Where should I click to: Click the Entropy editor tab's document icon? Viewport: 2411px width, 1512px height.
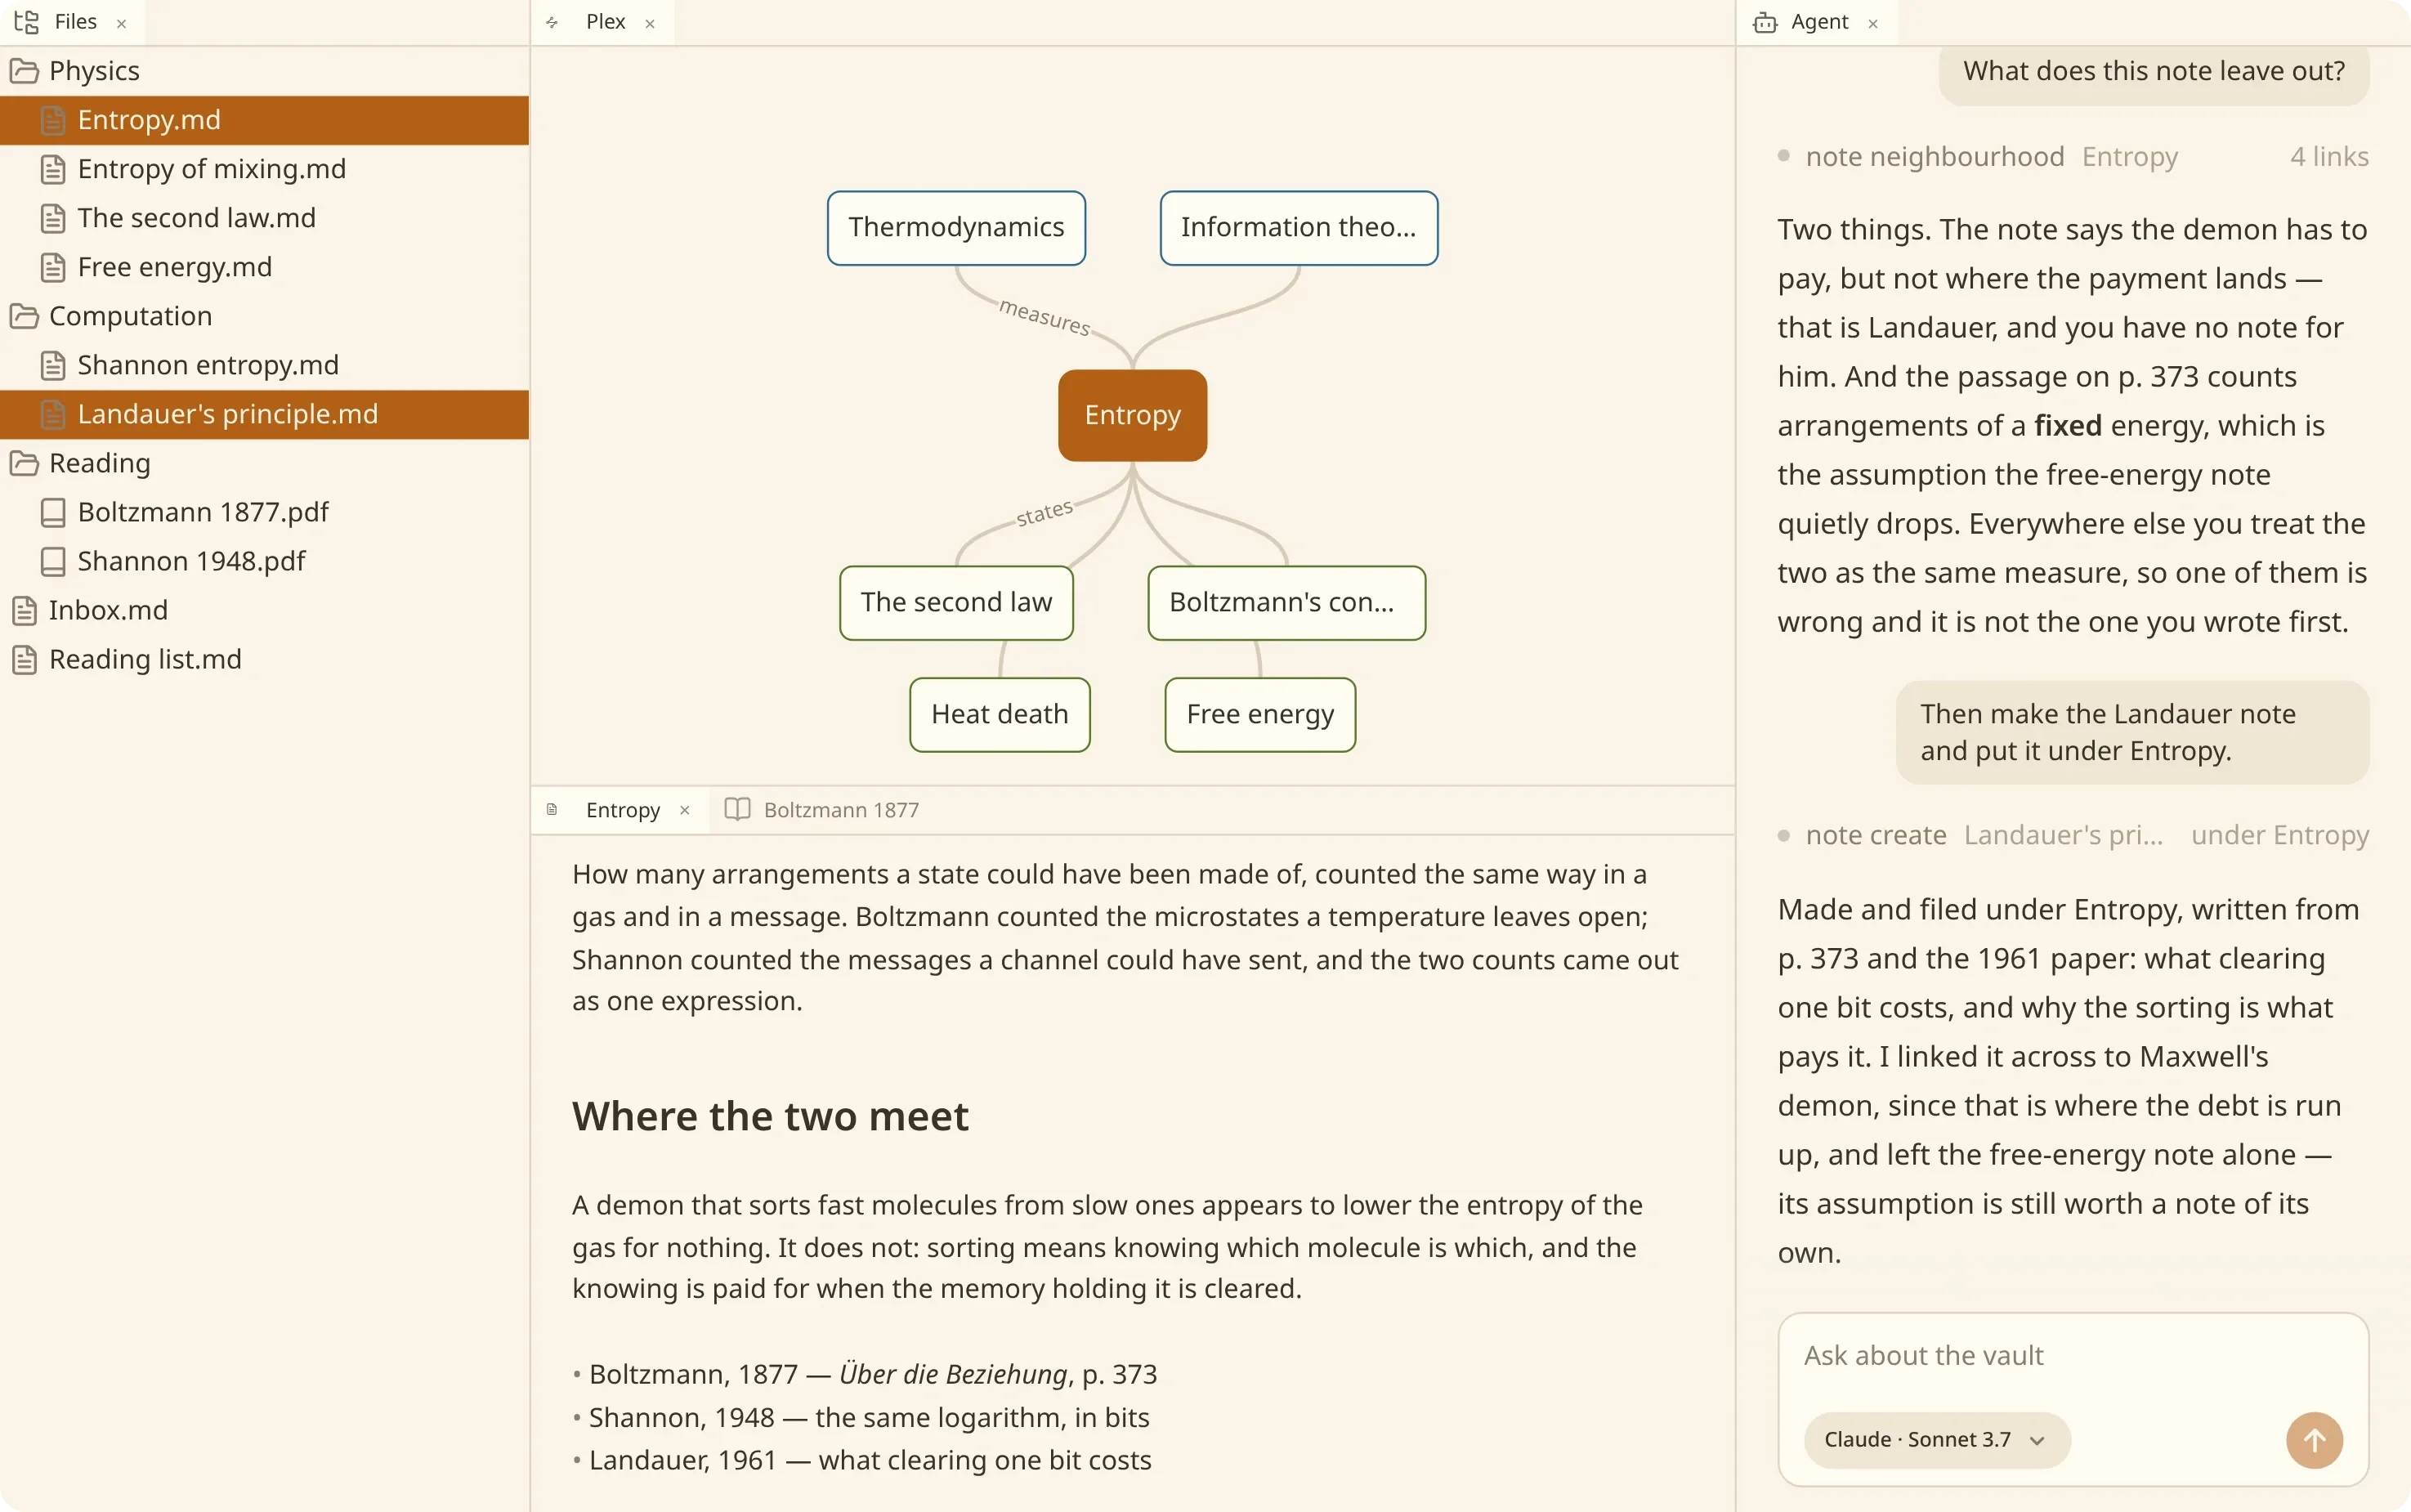552,809
